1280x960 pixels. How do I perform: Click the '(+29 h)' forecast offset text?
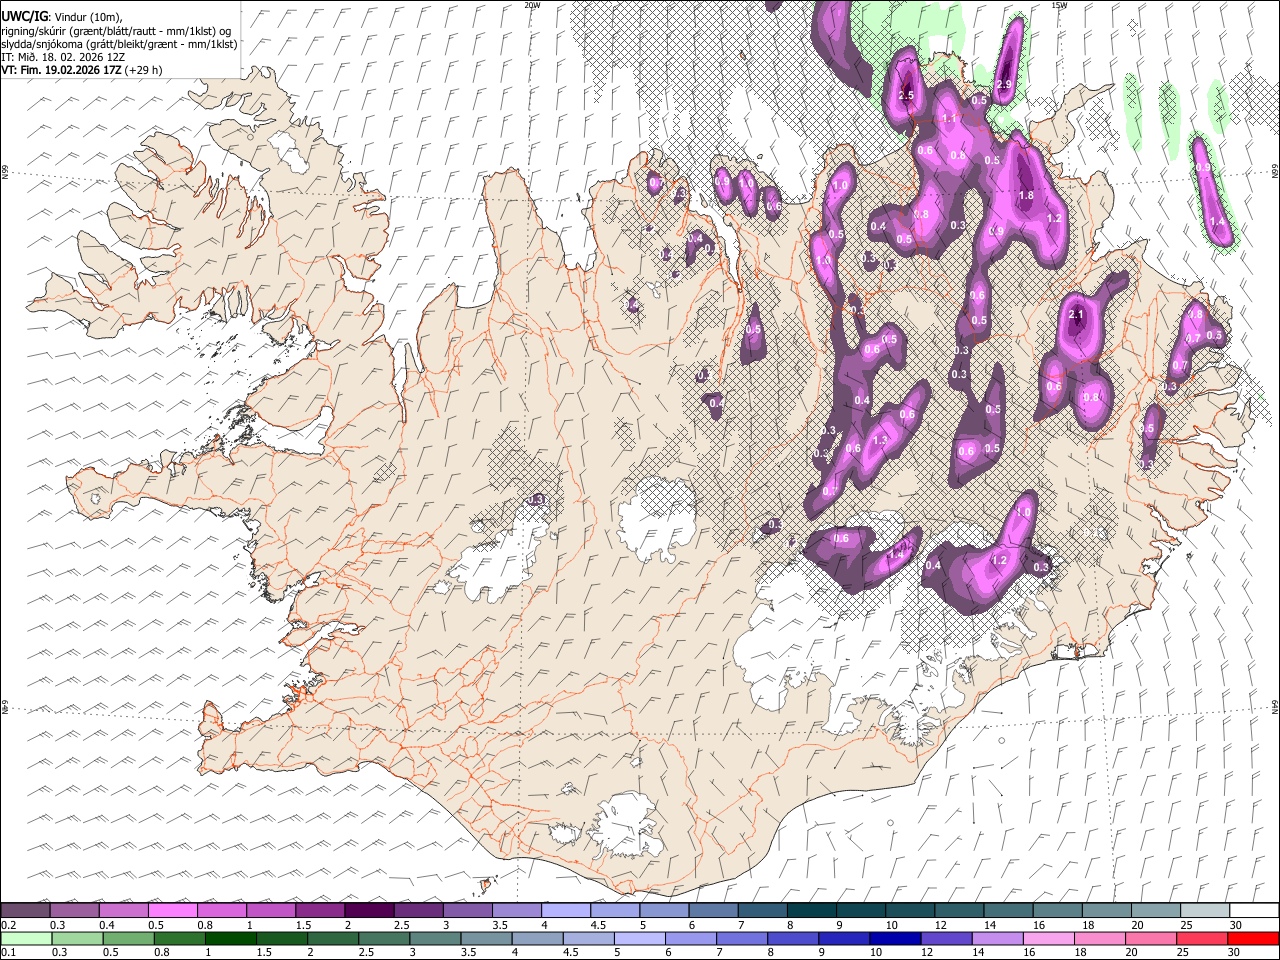pyautogui.click(x=144, y=70)
